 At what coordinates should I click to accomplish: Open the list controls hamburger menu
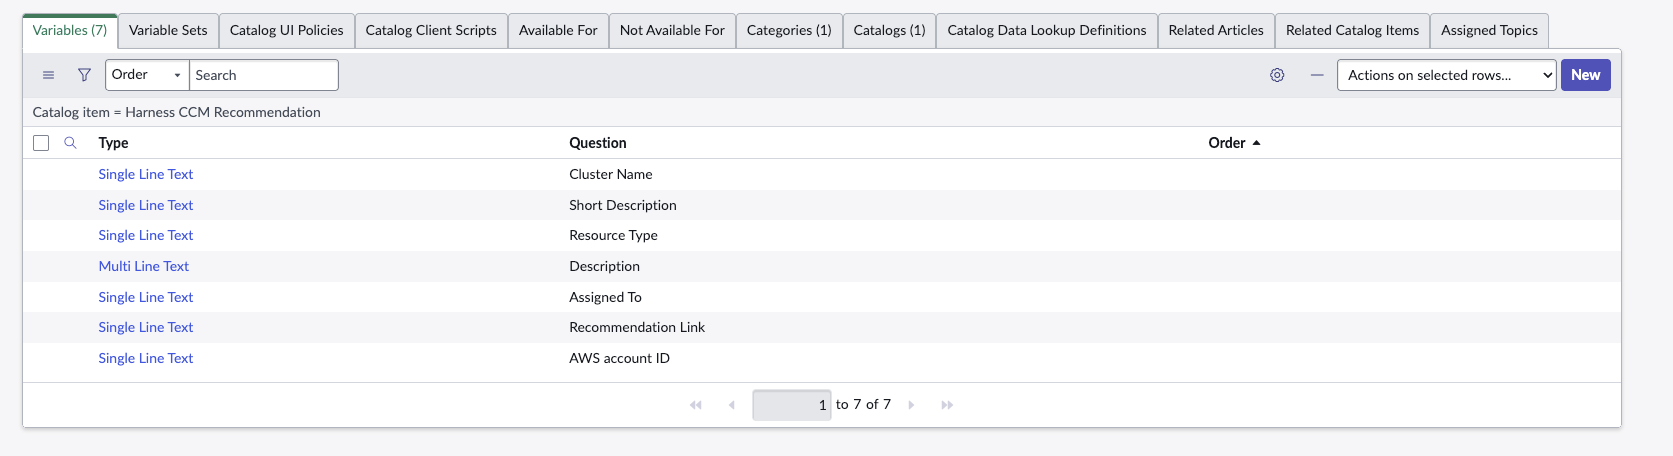click(x=48, y=75)
